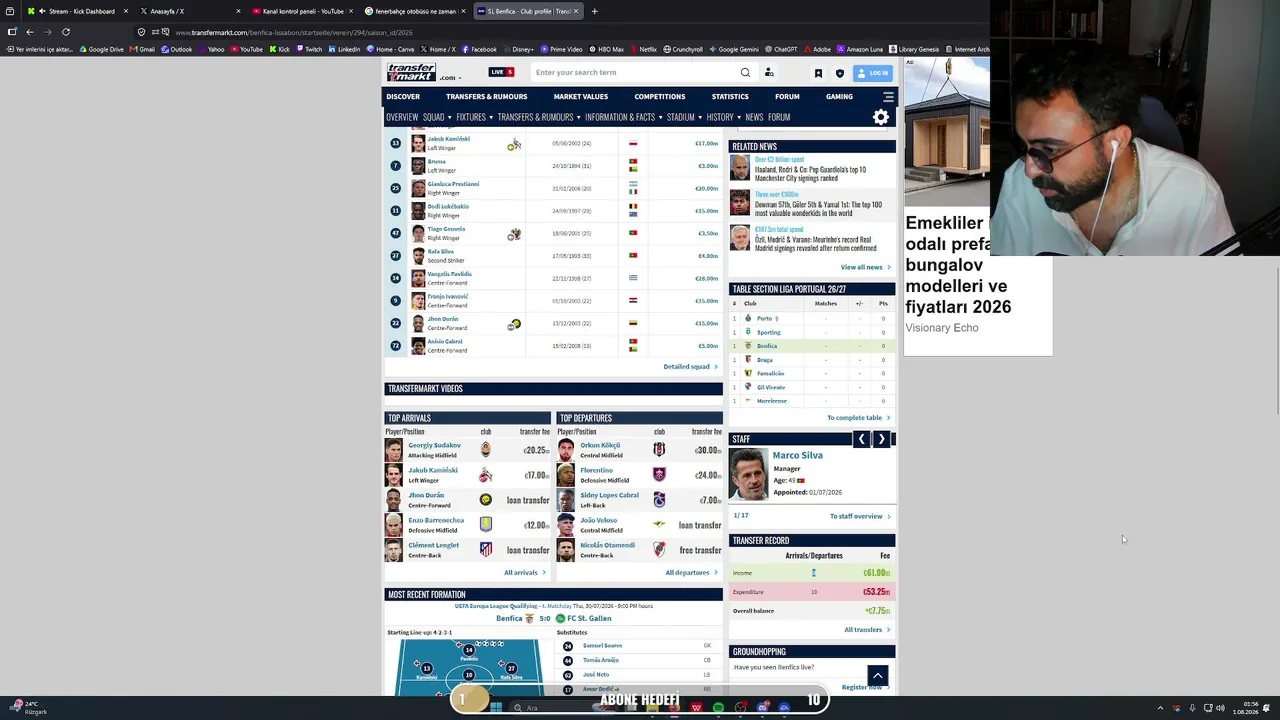The width and height of the screenshot is (1280, 720).
Task: Click the shield icon in site header
Action: point(839,73)
